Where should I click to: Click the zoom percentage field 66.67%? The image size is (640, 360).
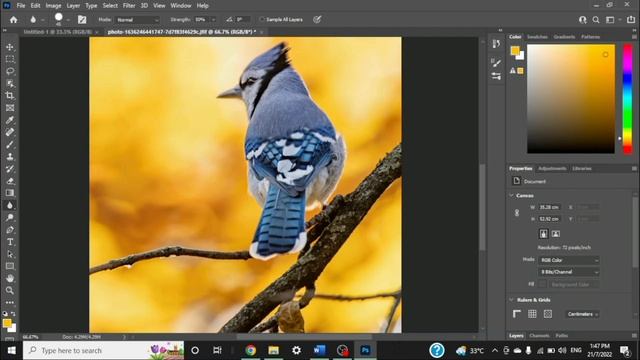pos(31,337)
